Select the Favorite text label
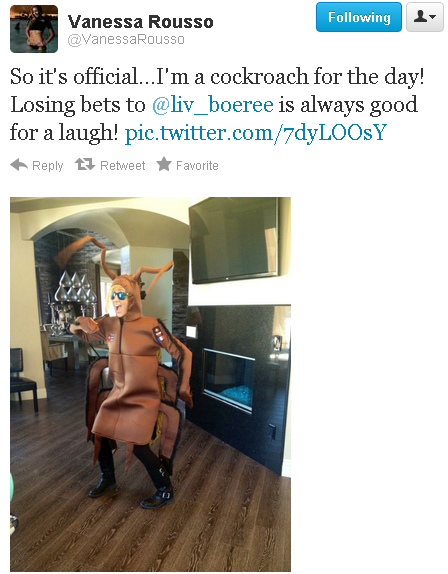Screen dimensions: 448x574 (197, 165)
